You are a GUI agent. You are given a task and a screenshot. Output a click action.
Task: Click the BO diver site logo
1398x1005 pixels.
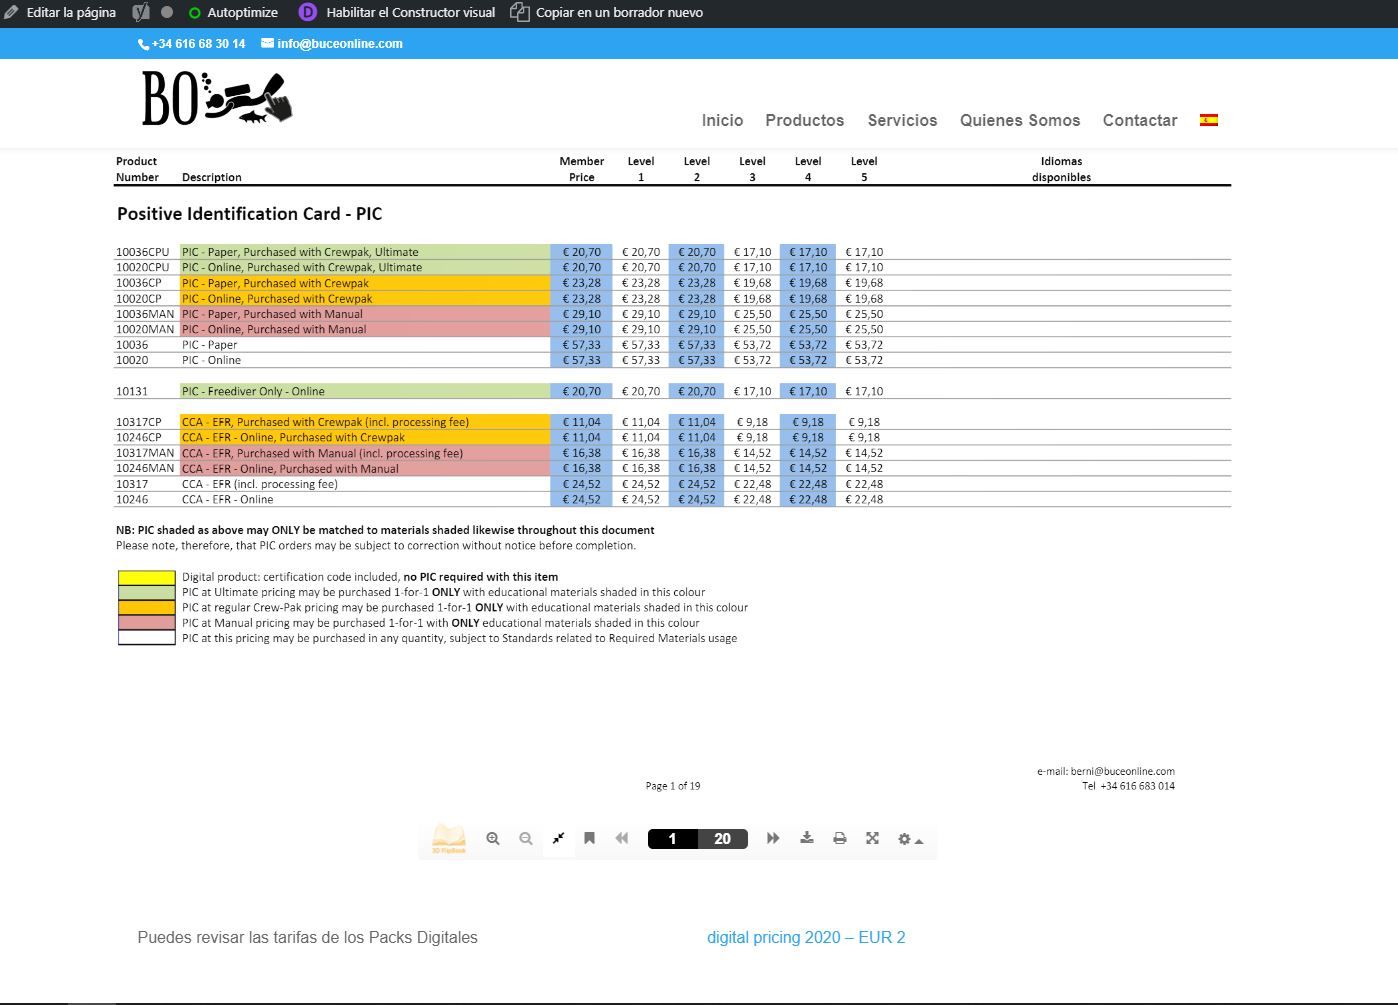(x=217, y=98)
